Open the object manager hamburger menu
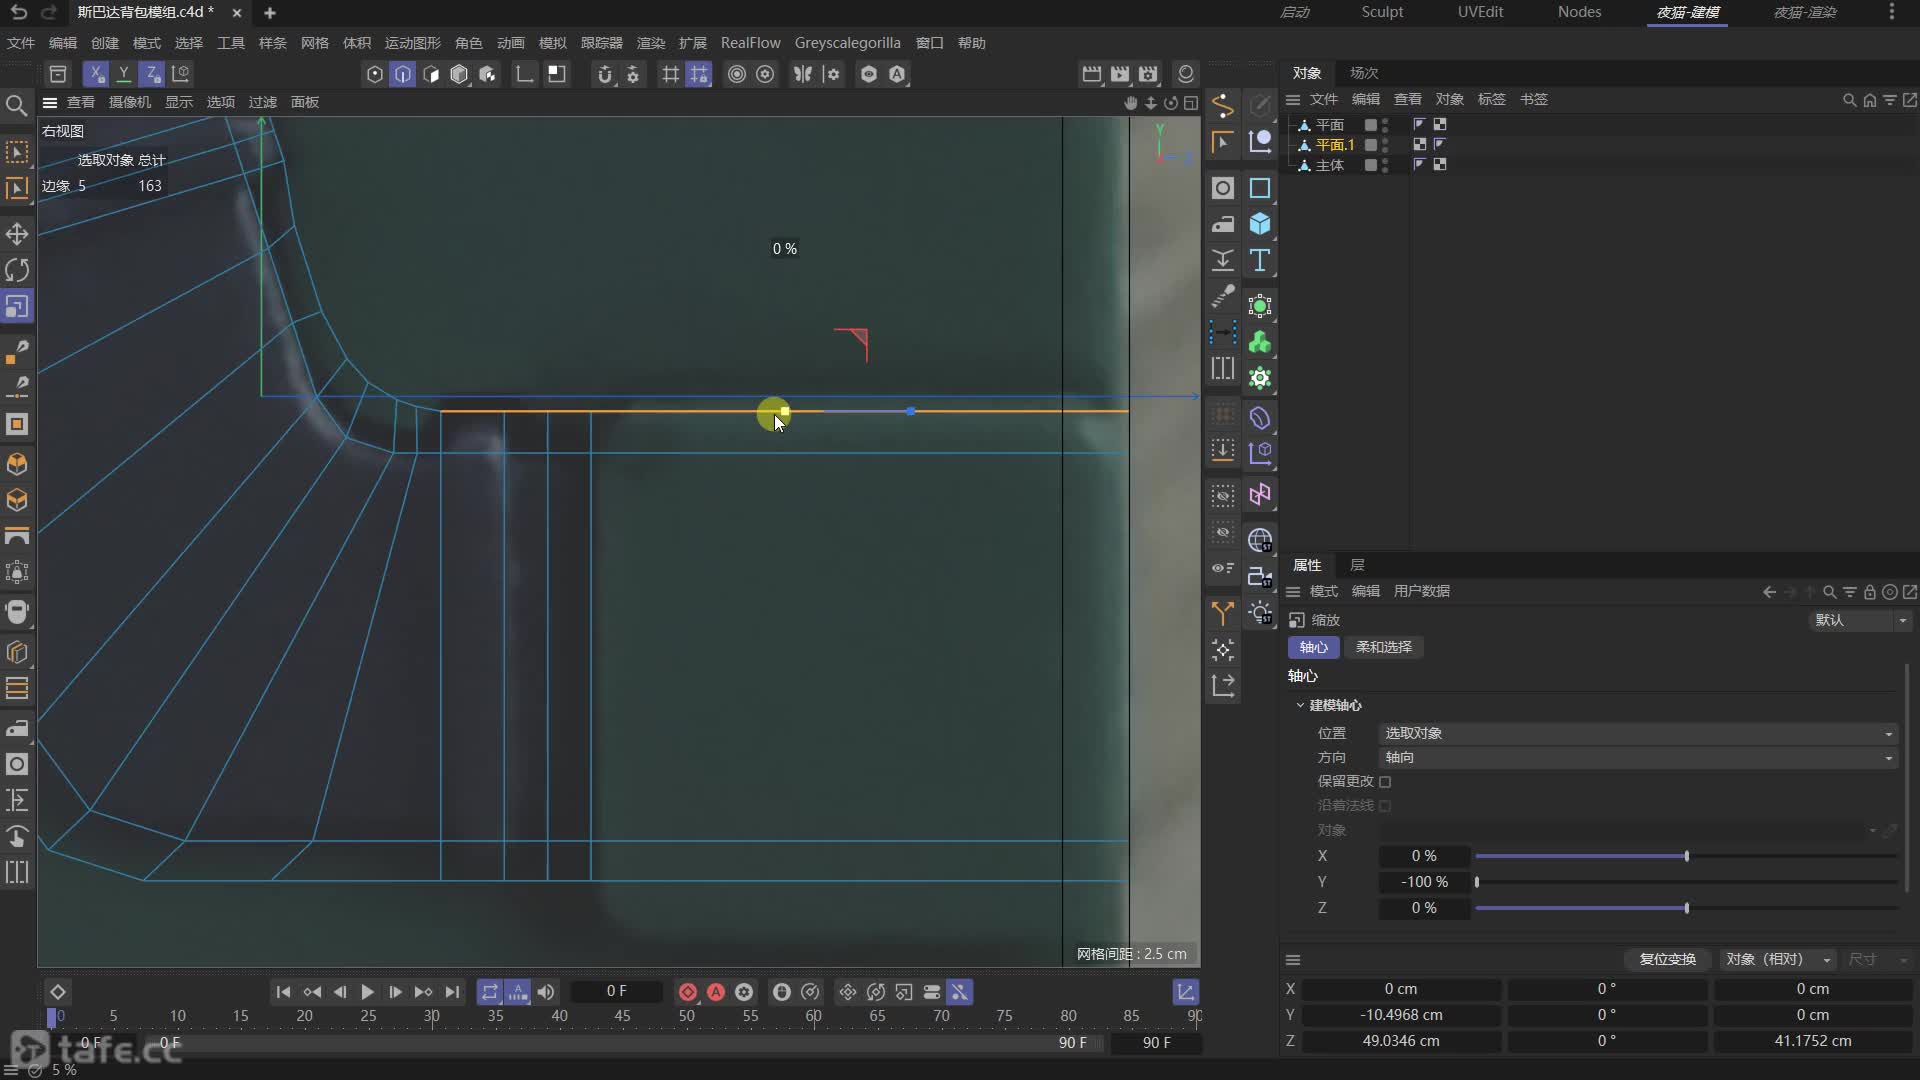This screenshot has height=1080, width=1920. click(1292, 99)
